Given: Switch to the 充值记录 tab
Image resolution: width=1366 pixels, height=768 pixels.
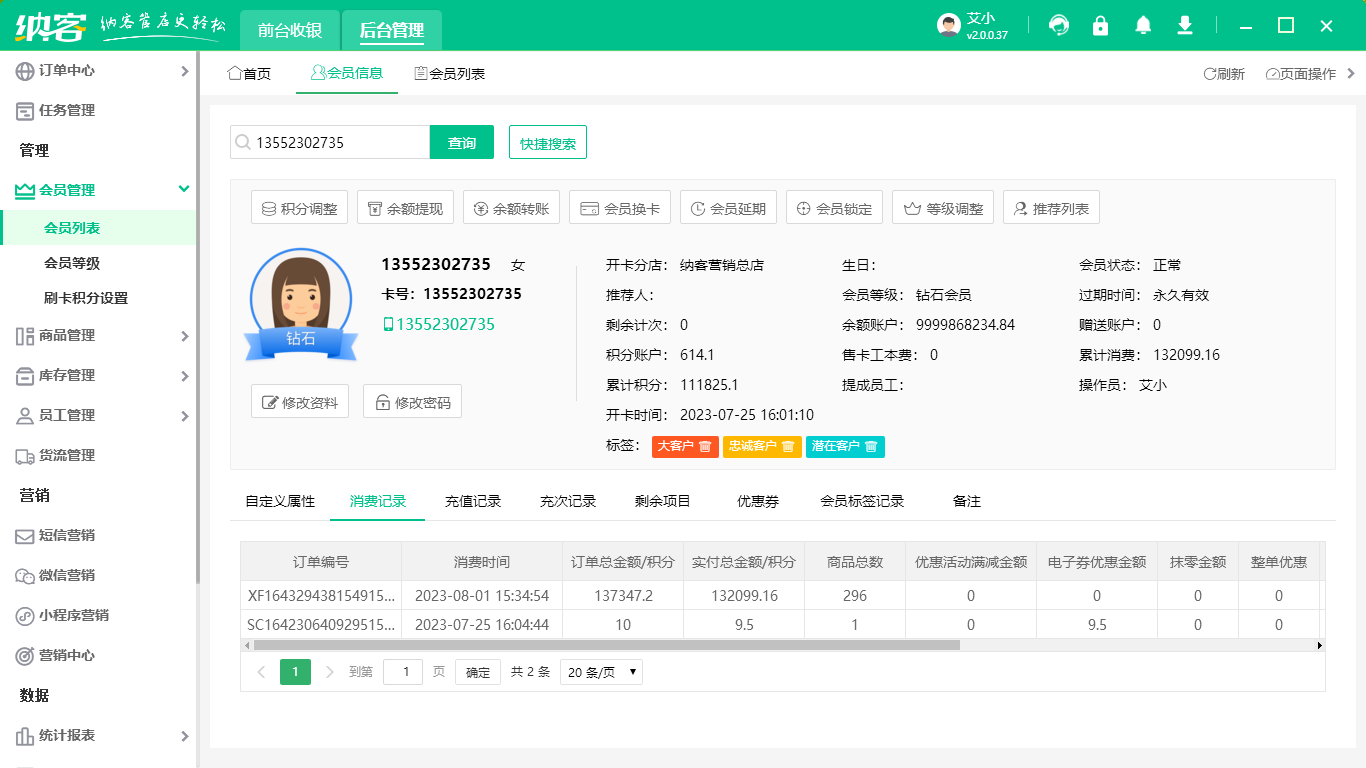Looking at the screenshot, I should tap(473, 501).
